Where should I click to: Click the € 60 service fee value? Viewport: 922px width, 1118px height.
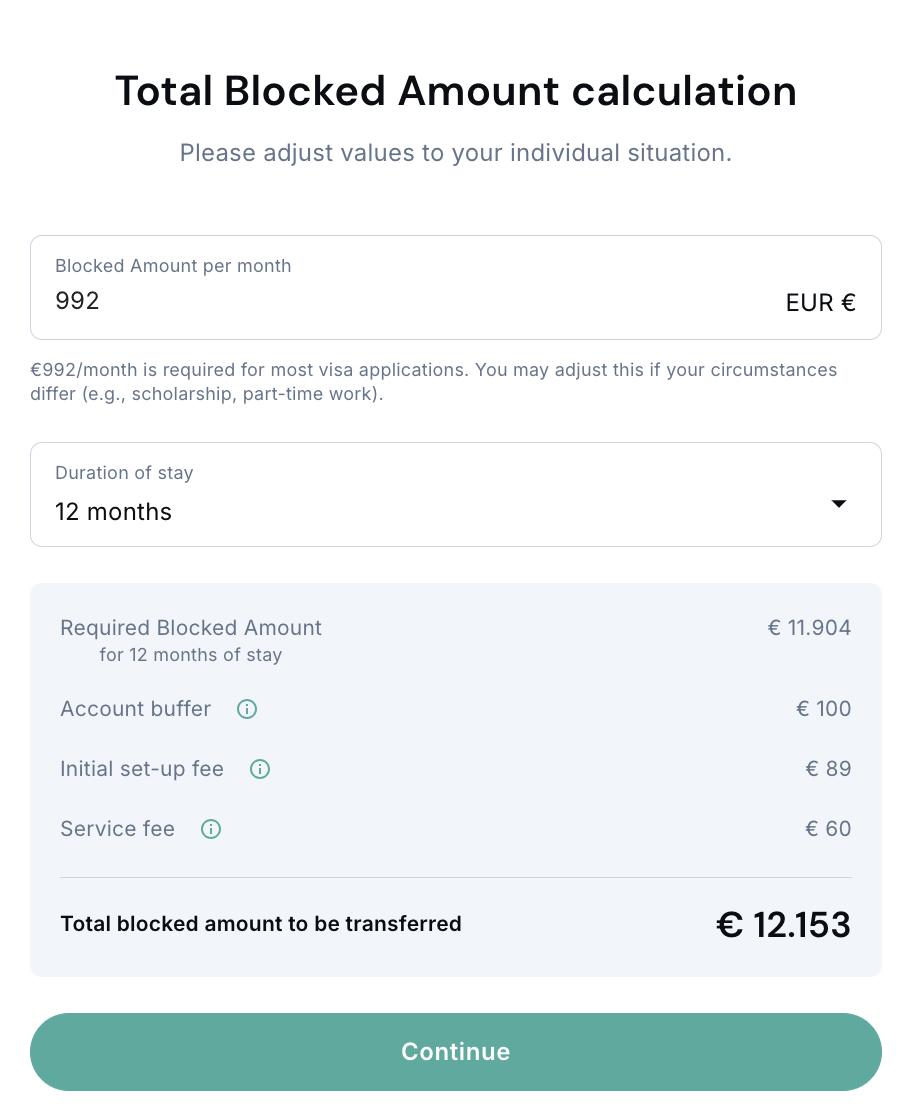click(828, 829)
